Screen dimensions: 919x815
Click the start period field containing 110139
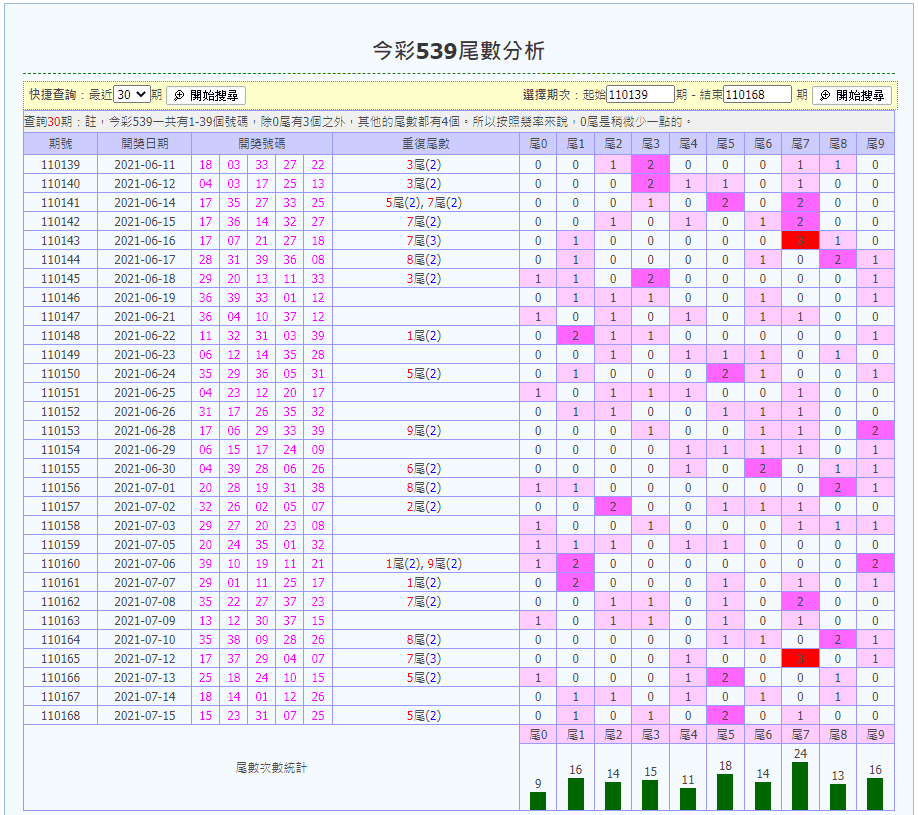click(640, 94)
